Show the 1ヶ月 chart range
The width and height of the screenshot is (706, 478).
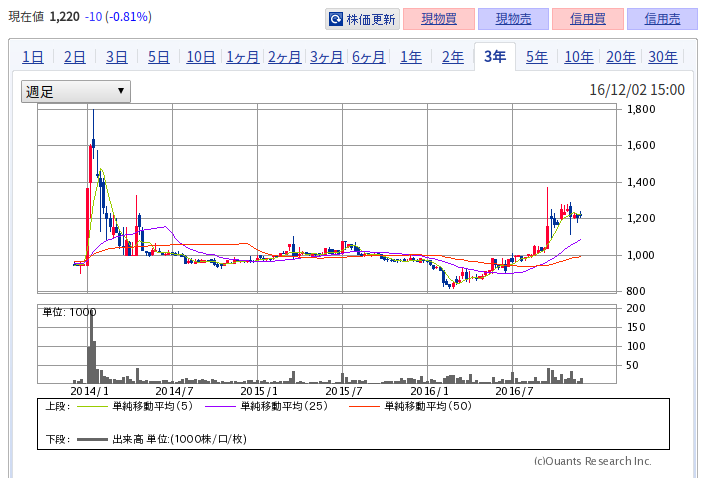tap(243, 57)
